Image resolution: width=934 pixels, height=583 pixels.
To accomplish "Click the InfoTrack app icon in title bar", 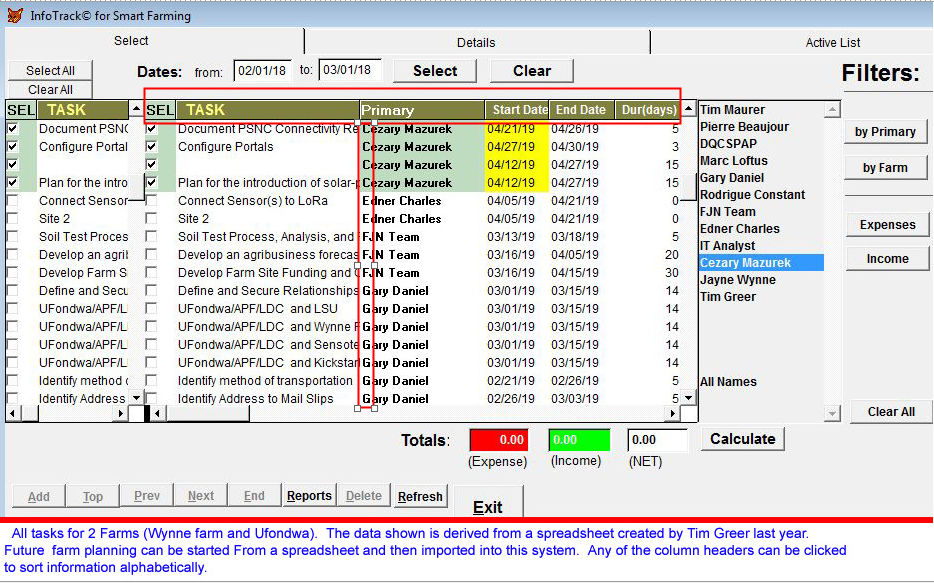I will [13, 15].
